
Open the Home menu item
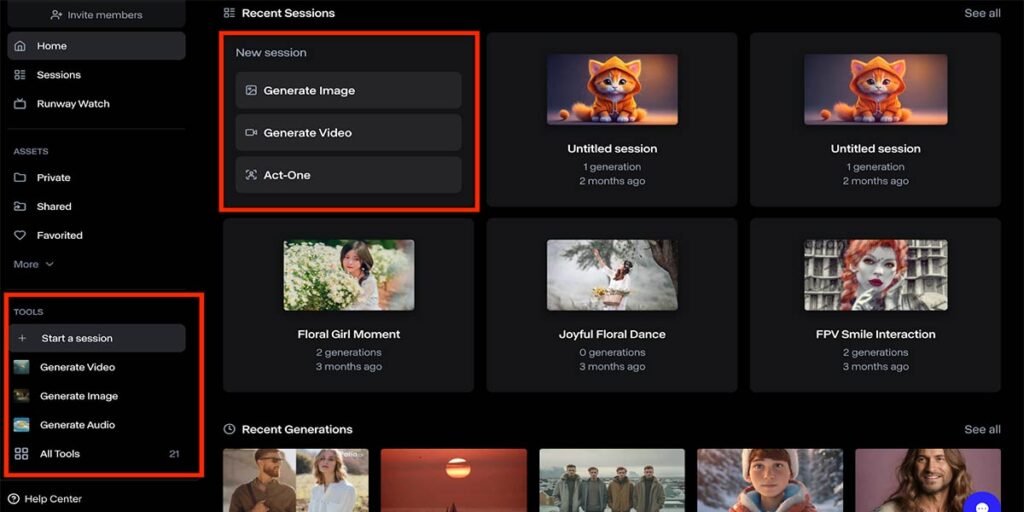point(97,46)
